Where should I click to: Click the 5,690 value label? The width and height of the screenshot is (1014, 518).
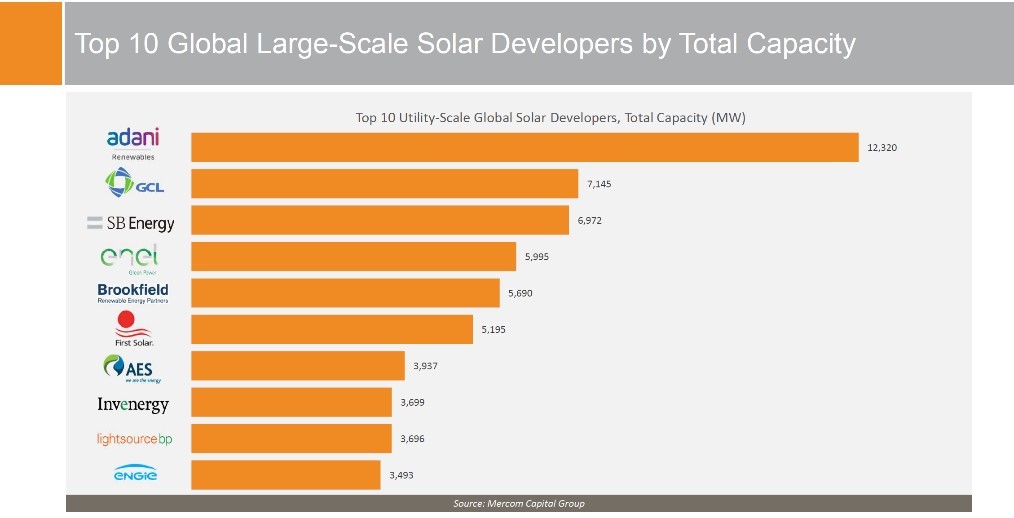pos(520,293)
